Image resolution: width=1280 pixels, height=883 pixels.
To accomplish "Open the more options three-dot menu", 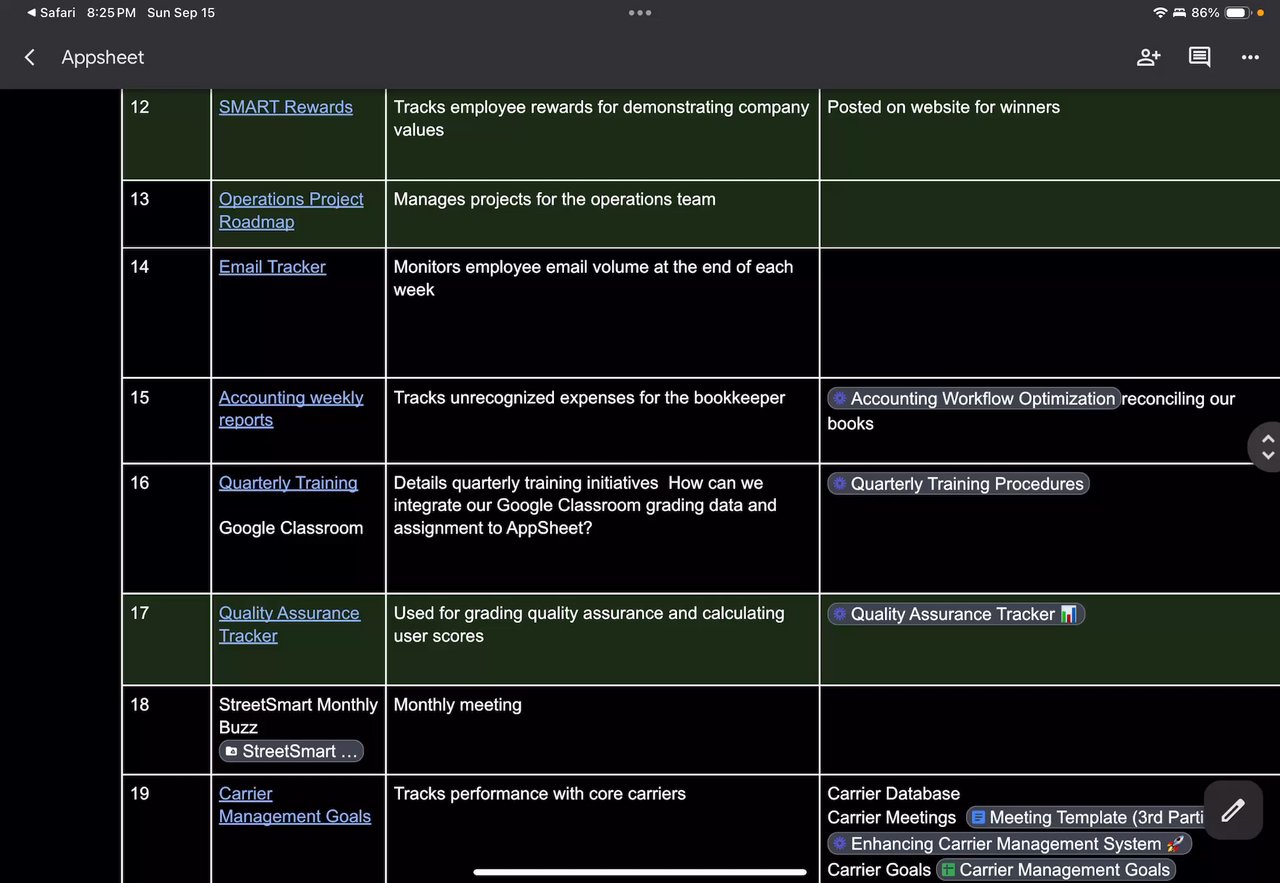I will coord(1250,57).
